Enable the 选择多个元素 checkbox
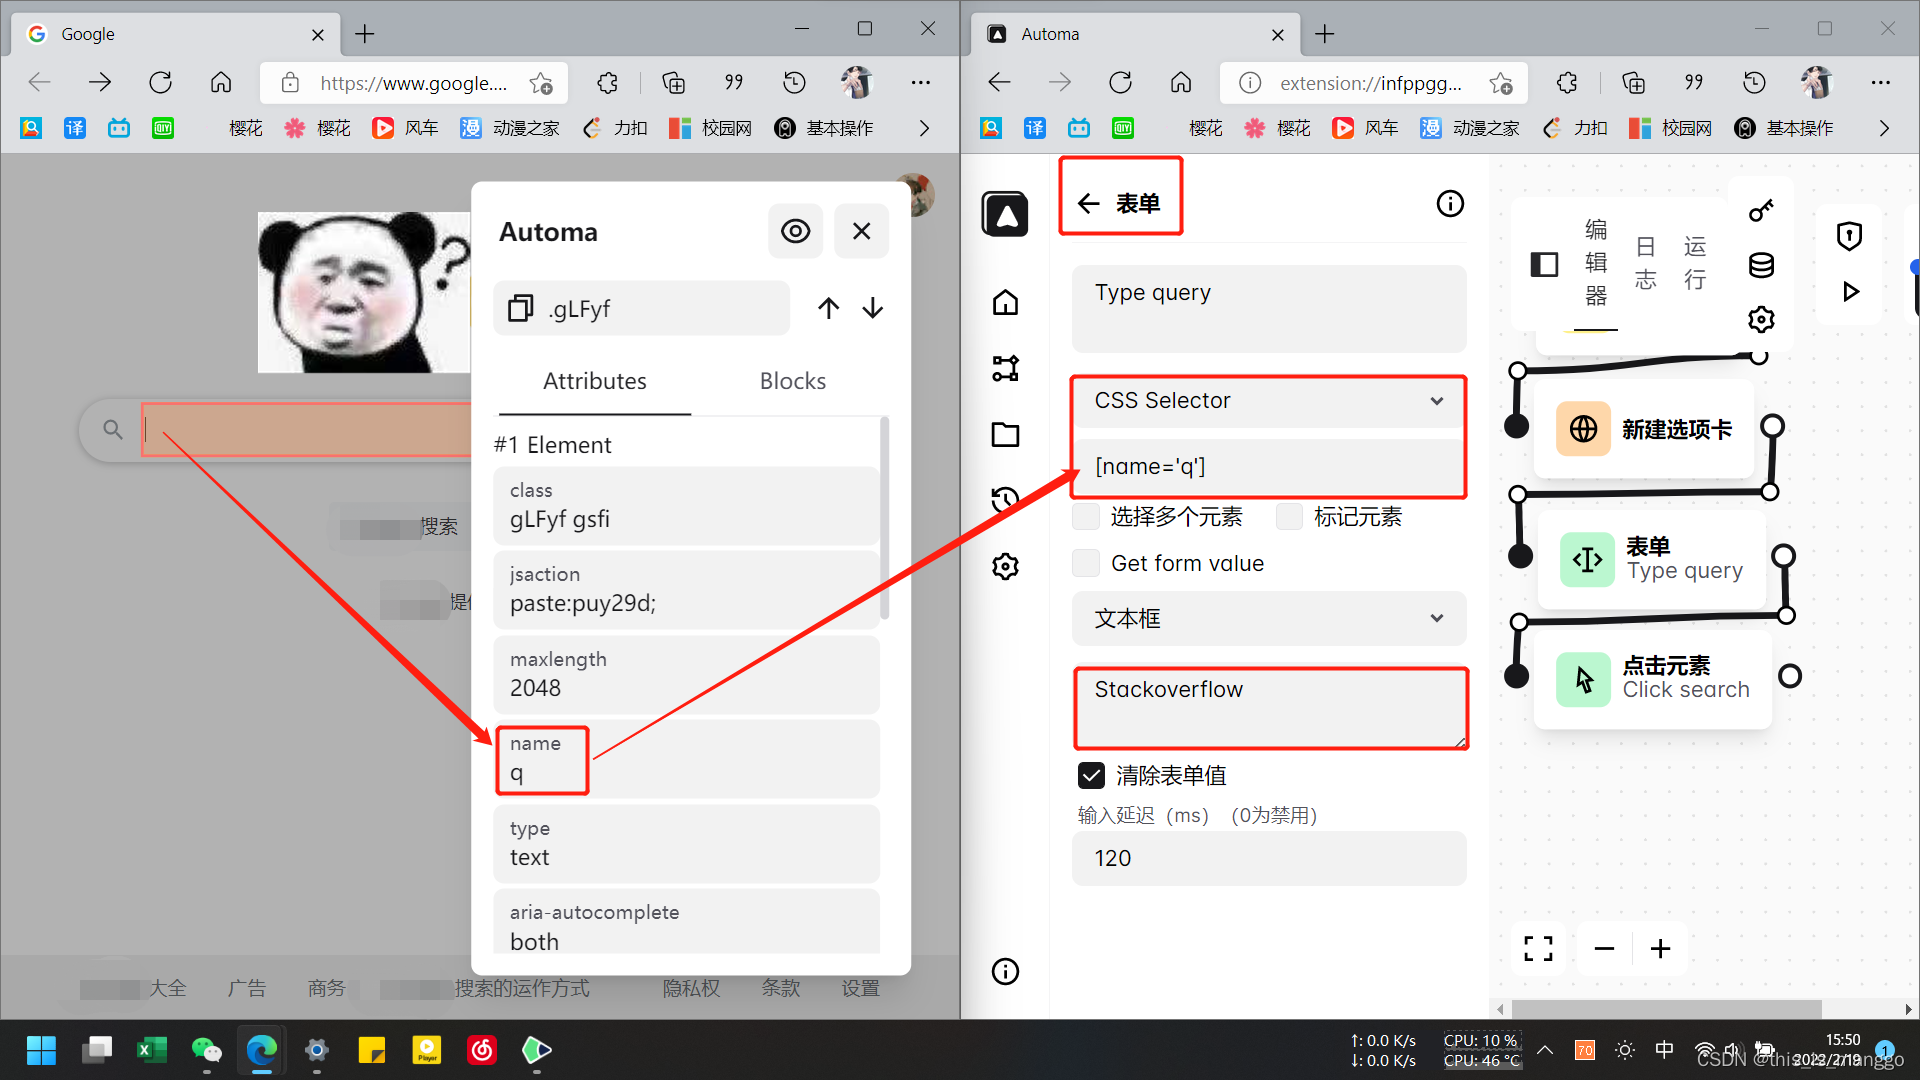Screen dimensions: 1920x1080 coord(1086,516)
